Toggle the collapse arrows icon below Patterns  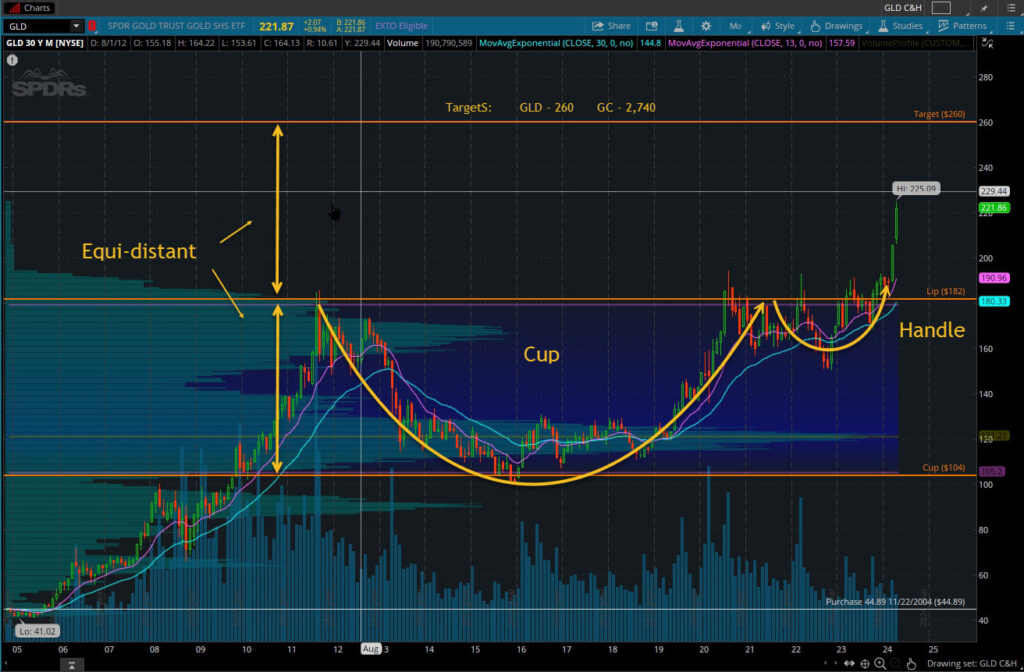click(984, 43)
